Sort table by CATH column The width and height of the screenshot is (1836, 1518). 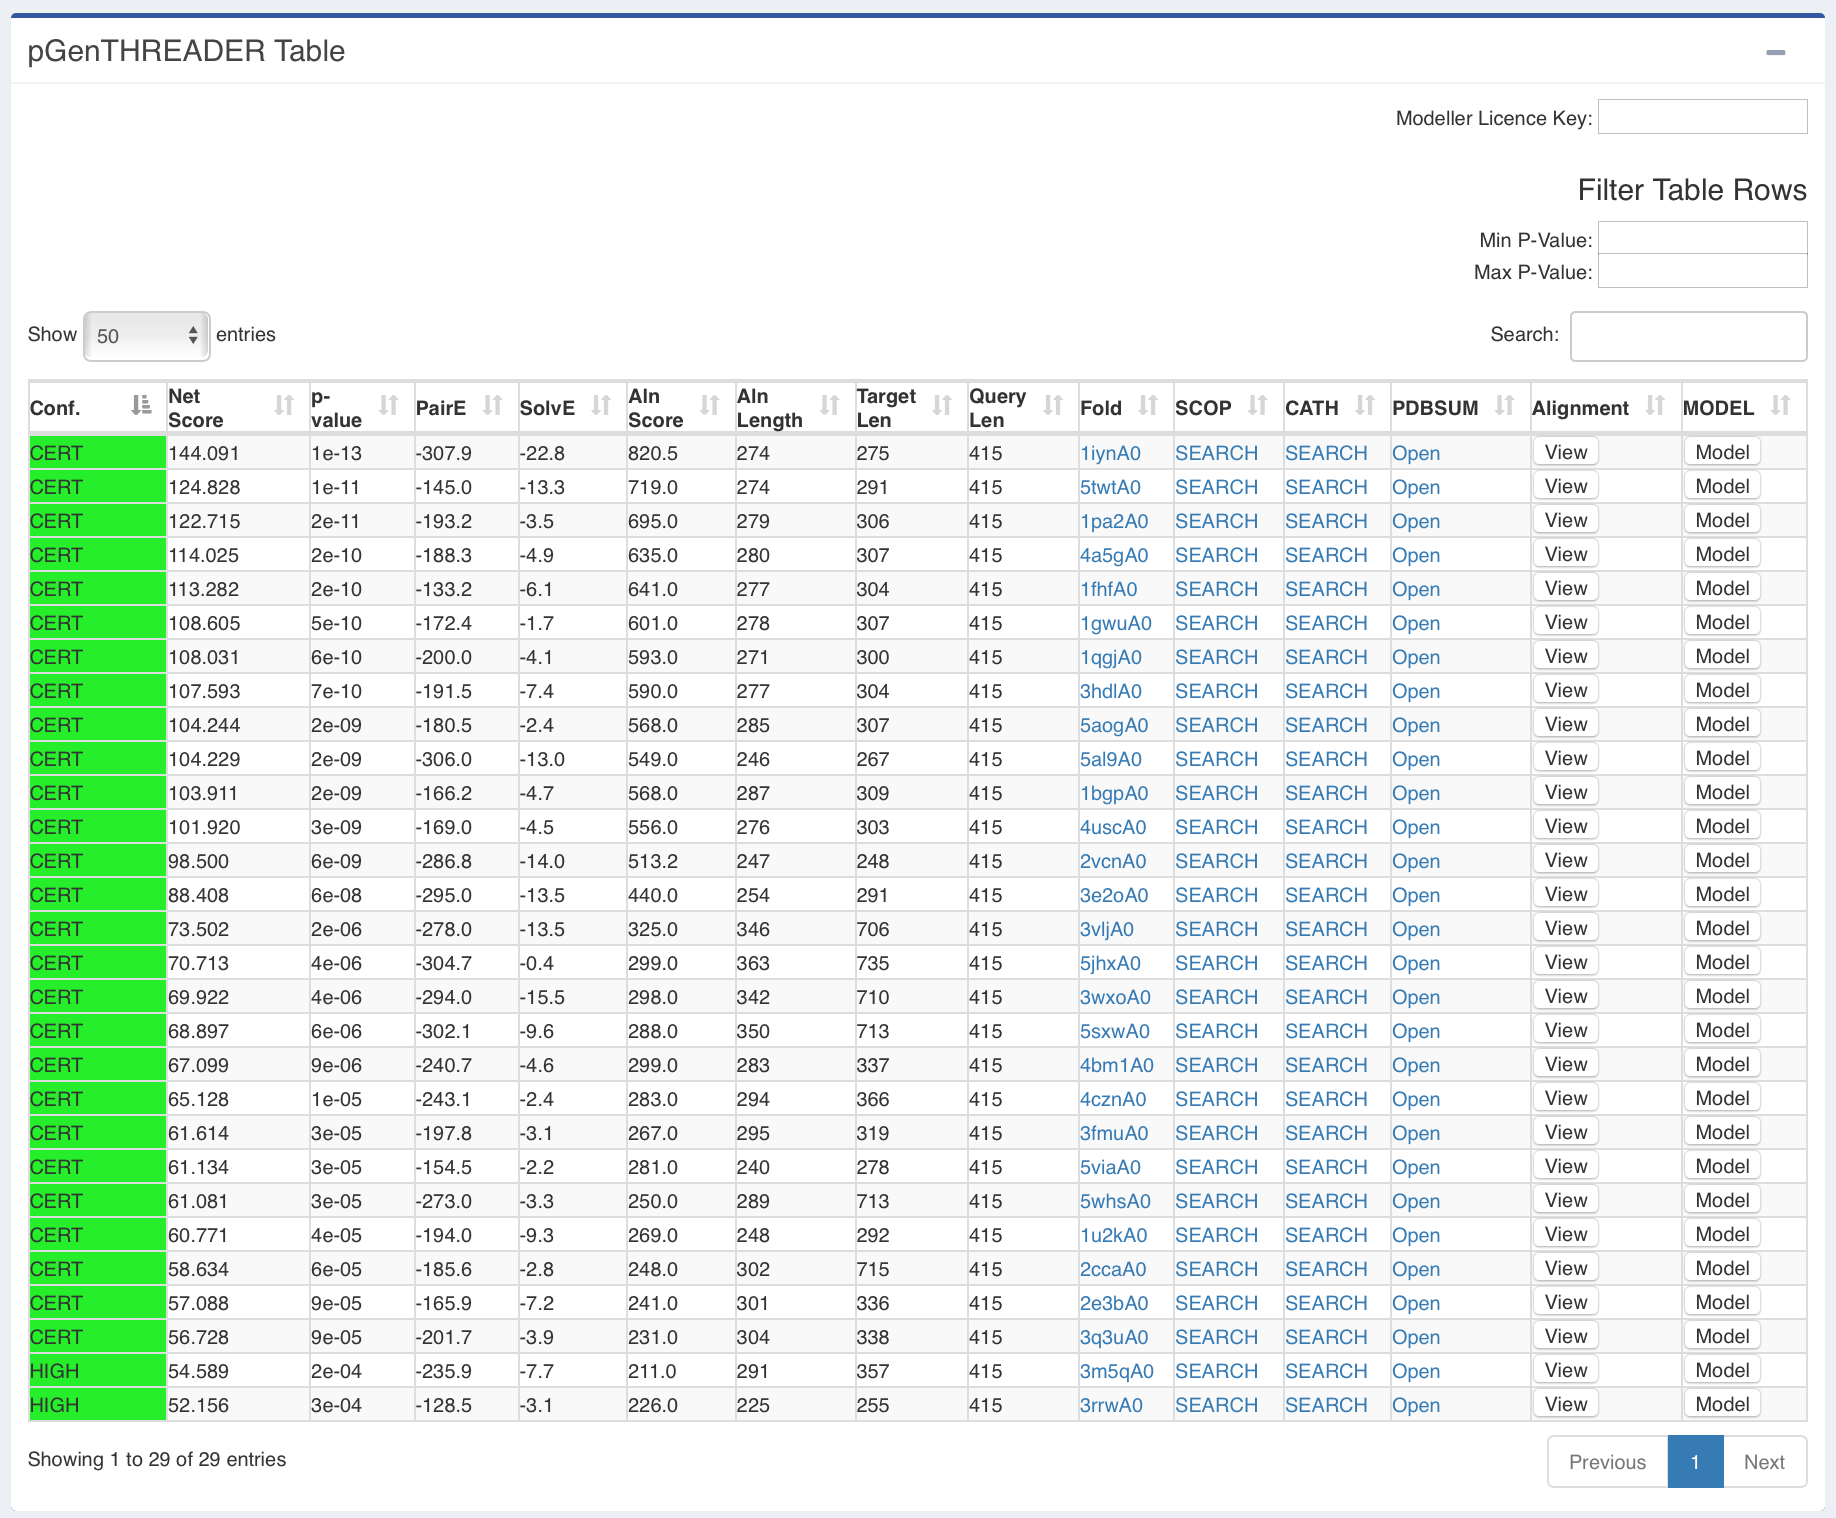click(x=1337, y=407)
